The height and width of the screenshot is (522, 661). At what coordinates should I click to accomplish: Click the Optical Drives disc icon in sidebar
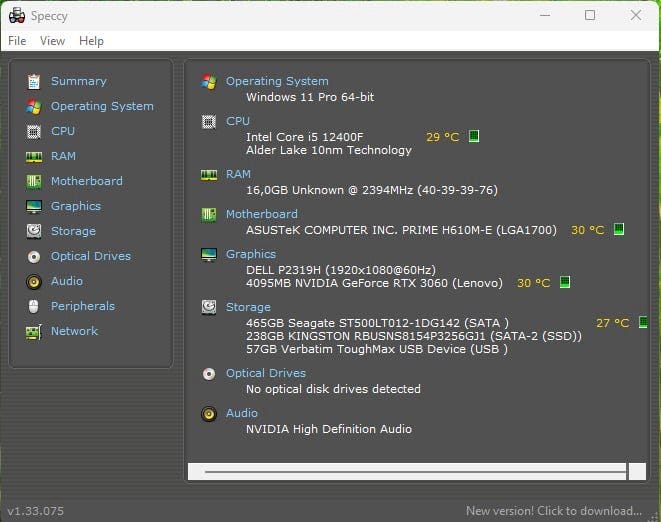34,257
